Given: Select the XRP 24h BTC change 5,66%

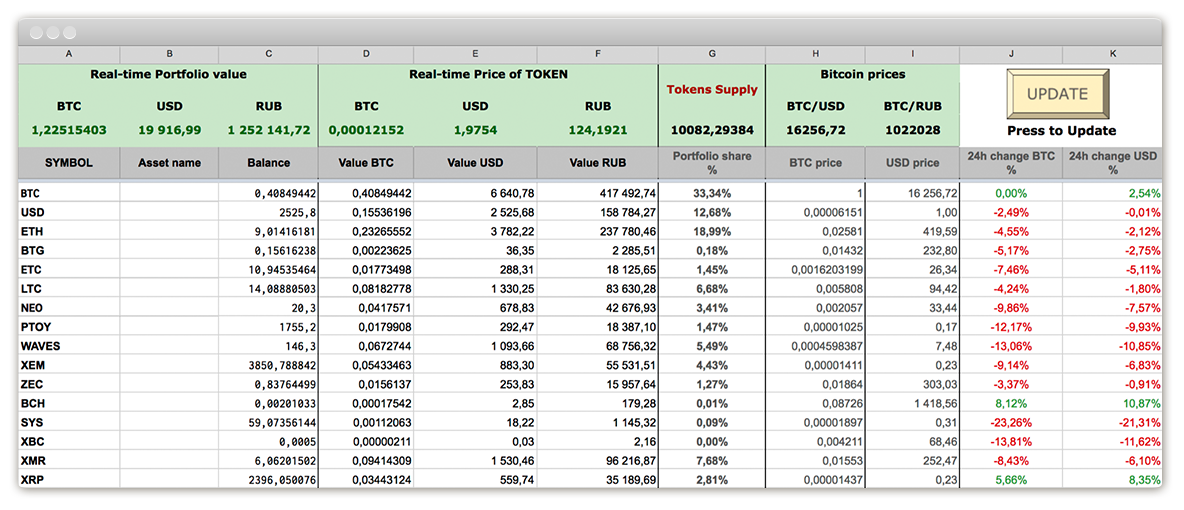Looking at the screenshot, I should tap(1011, 479).
